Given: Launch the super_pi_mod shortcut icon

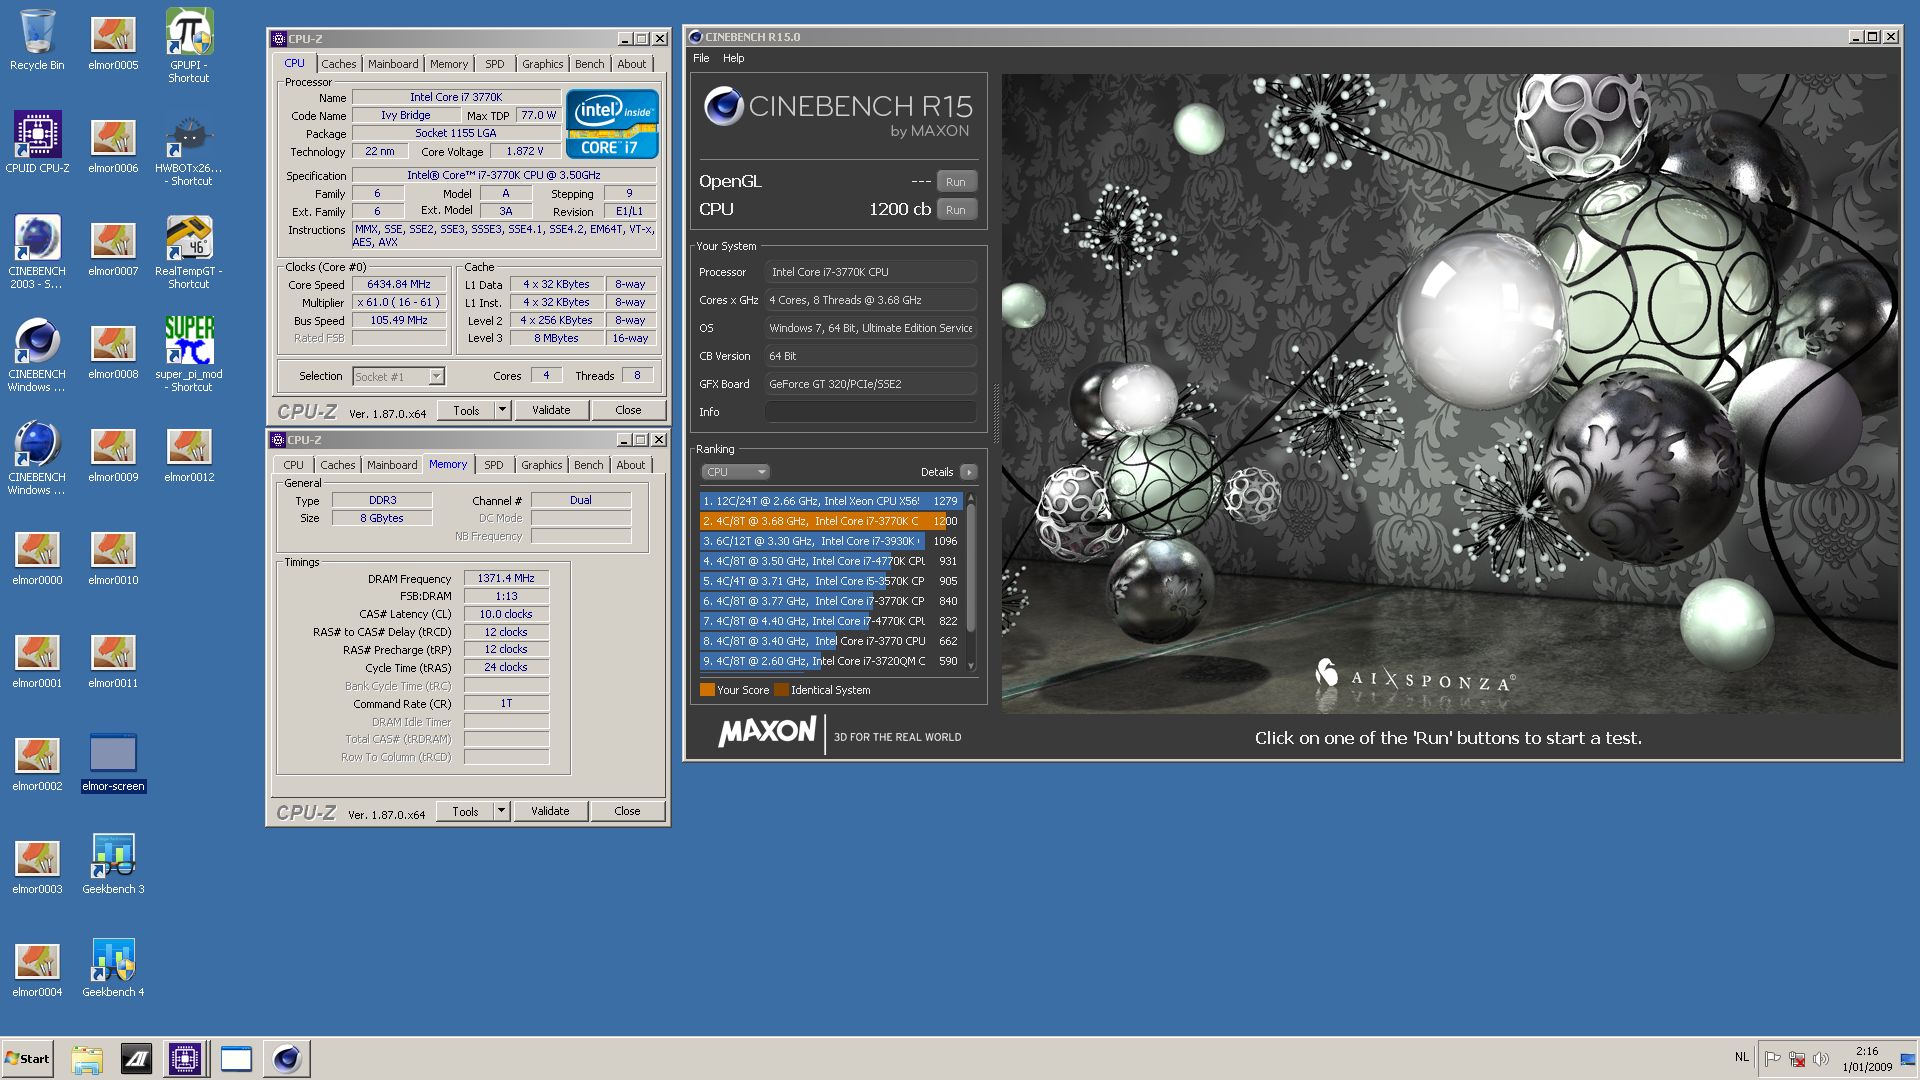Looking at the screenshot, I should (189, 353).
